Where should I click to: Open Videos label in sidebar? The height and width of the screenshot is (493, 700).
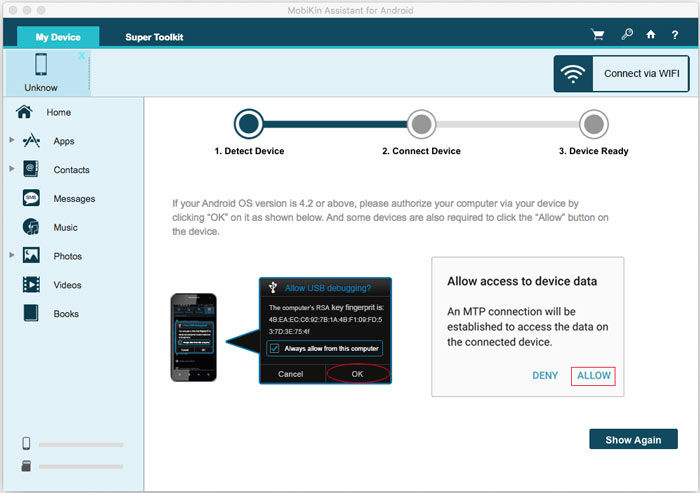(67, 285)
